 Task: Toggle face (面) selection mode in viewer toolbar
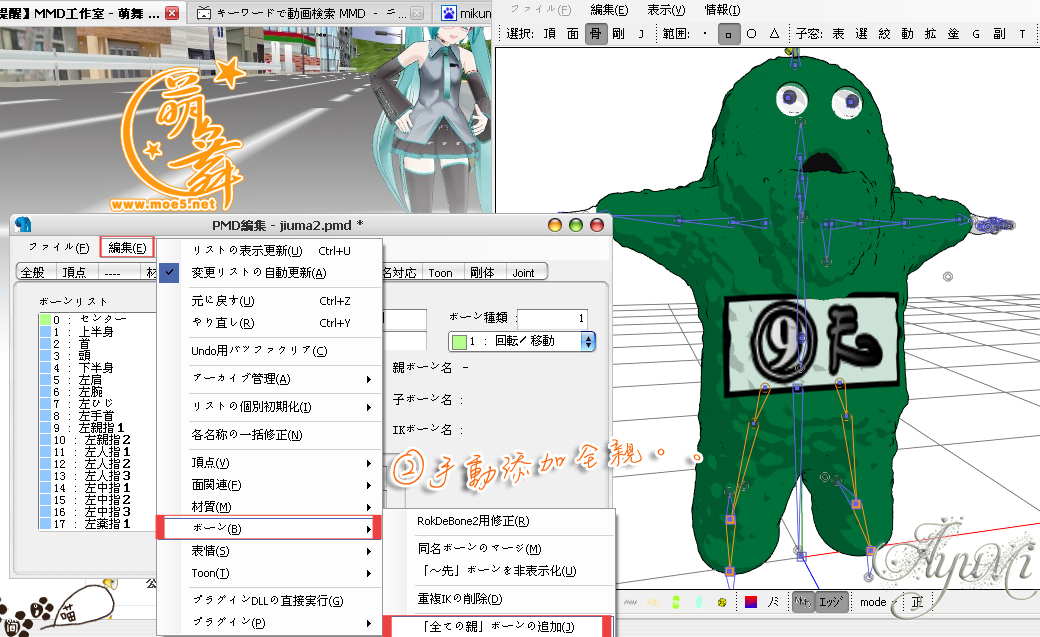573,33
